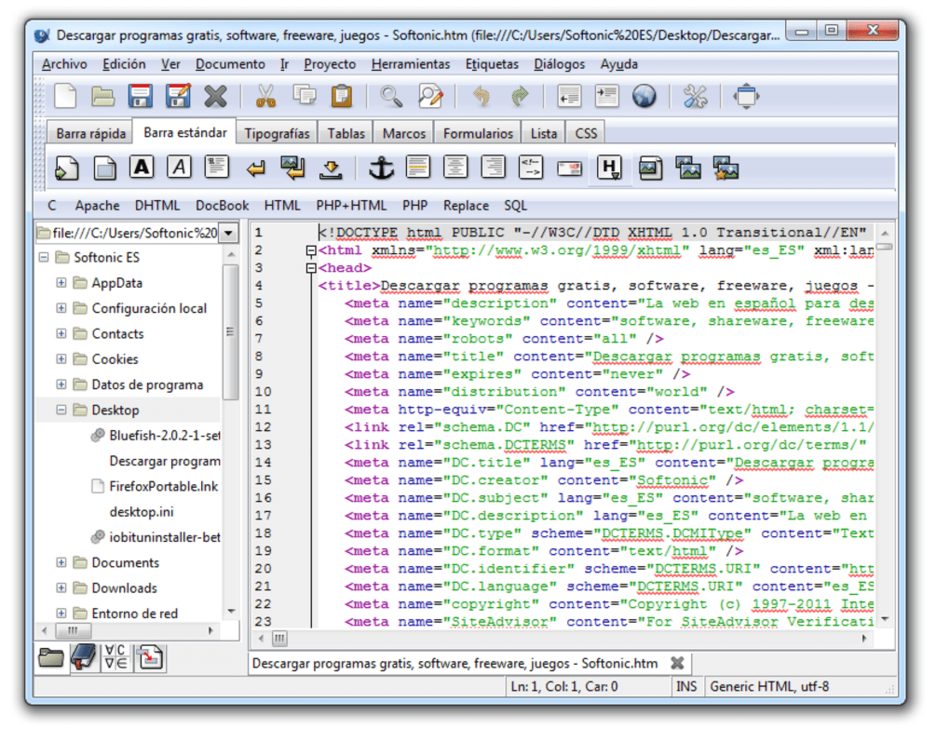Show the character map panel icon

116,657
